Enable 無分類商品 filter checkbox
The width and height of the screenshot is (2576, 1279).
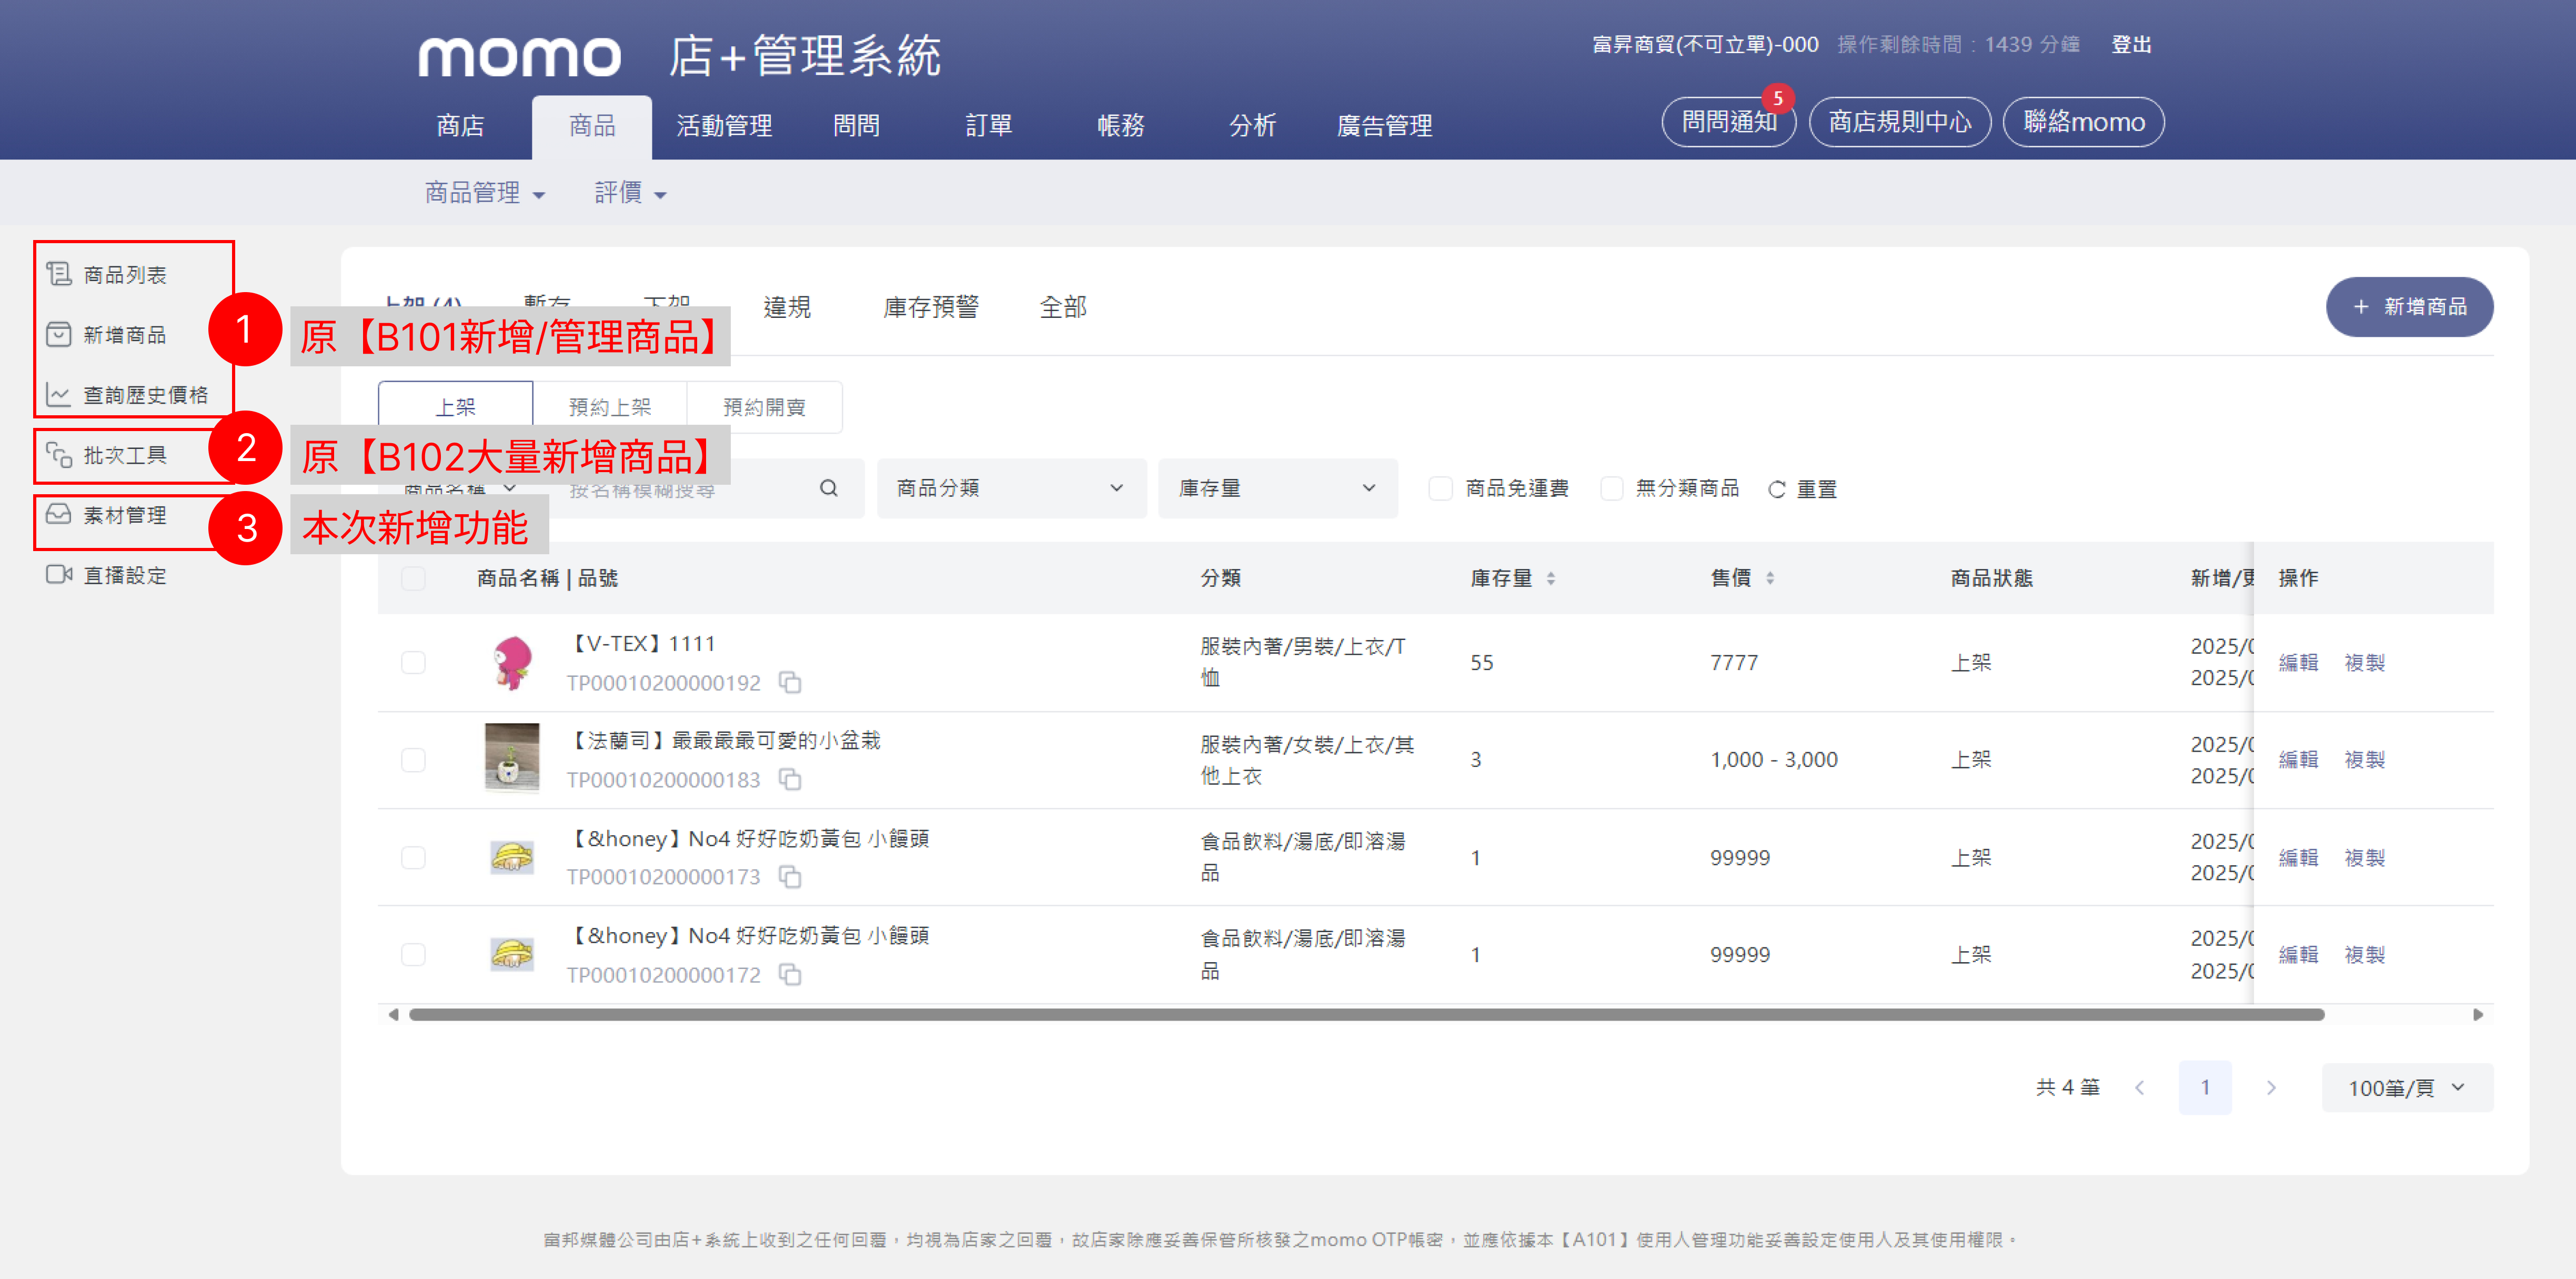tap(1612, 488)
